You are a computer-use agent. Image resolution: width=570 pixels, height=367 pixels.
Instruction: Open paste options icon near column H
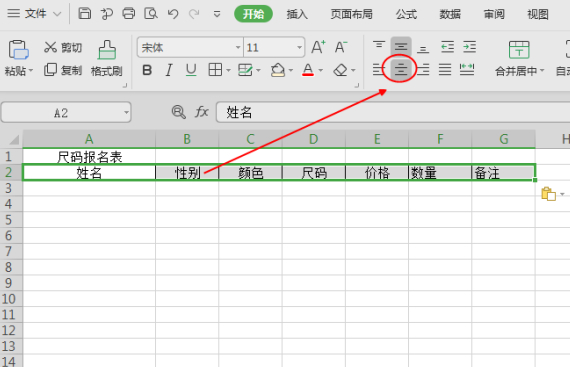click(549, 194)
